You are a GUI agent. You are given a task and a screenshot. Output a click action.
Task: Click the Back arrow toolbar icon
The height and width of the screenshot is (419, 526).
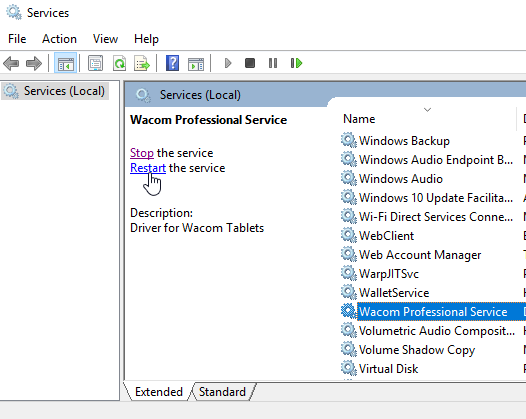pyautogui.click(x=11, y=63)
